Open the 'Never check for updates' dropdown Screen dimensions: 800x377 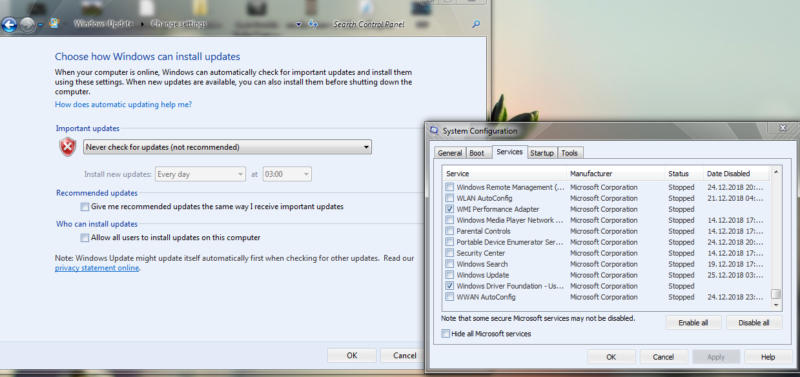(227, 147)
